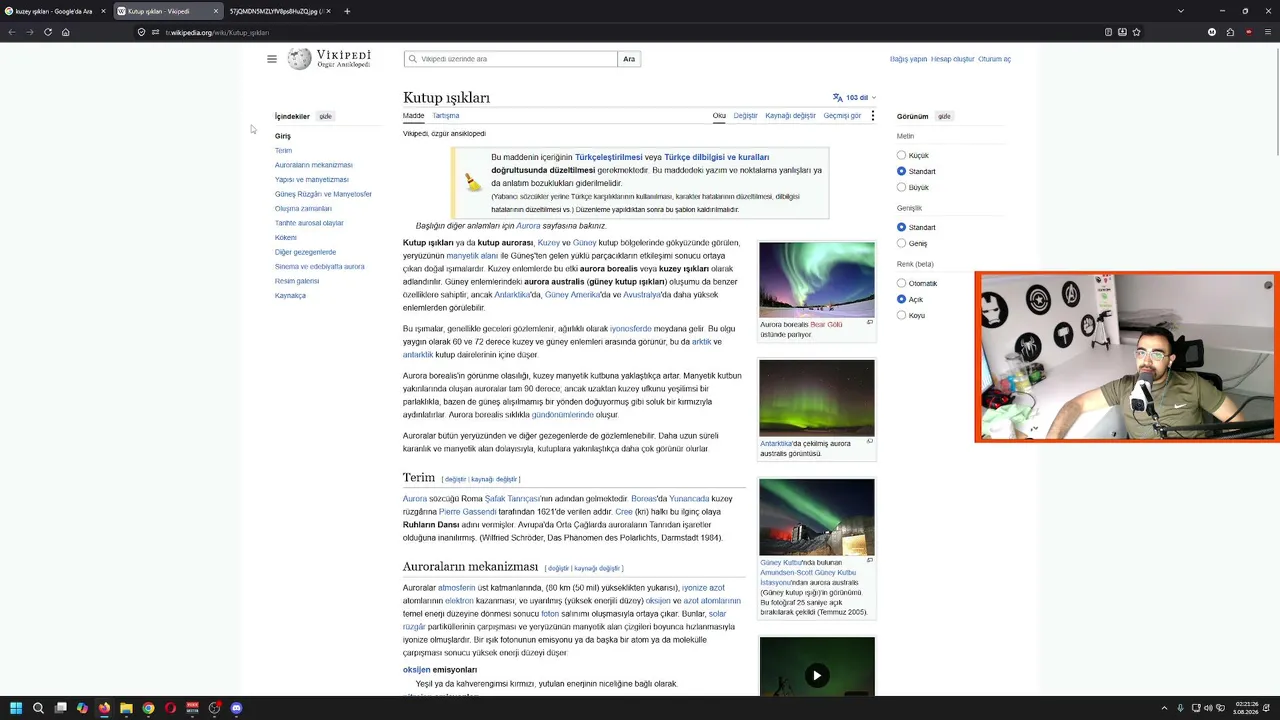1280x720 pixels.
Task: Toggle reader view icon in address bar
Action: point(1108,32)
